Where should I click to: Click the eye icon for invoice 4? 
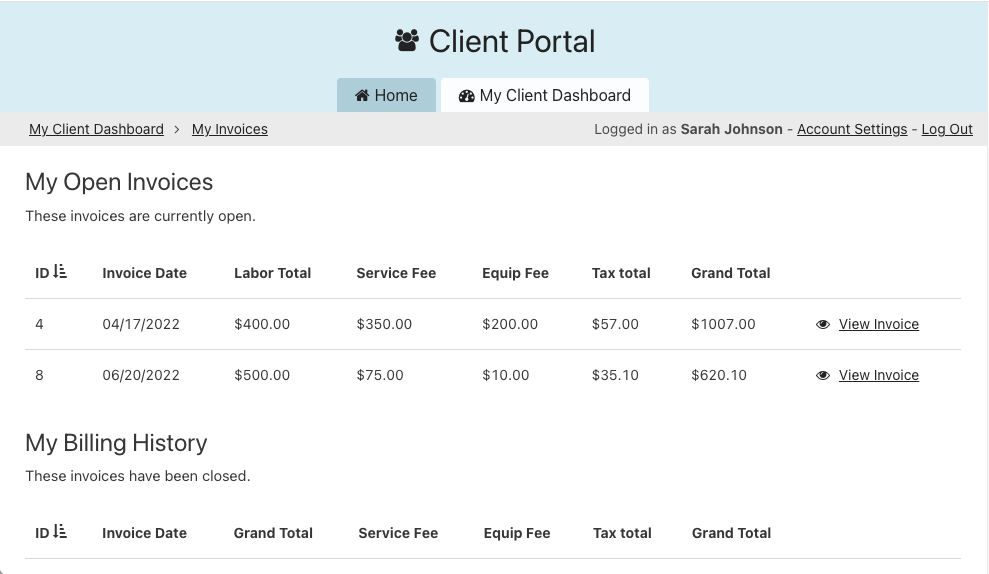(x=823, y=324)
